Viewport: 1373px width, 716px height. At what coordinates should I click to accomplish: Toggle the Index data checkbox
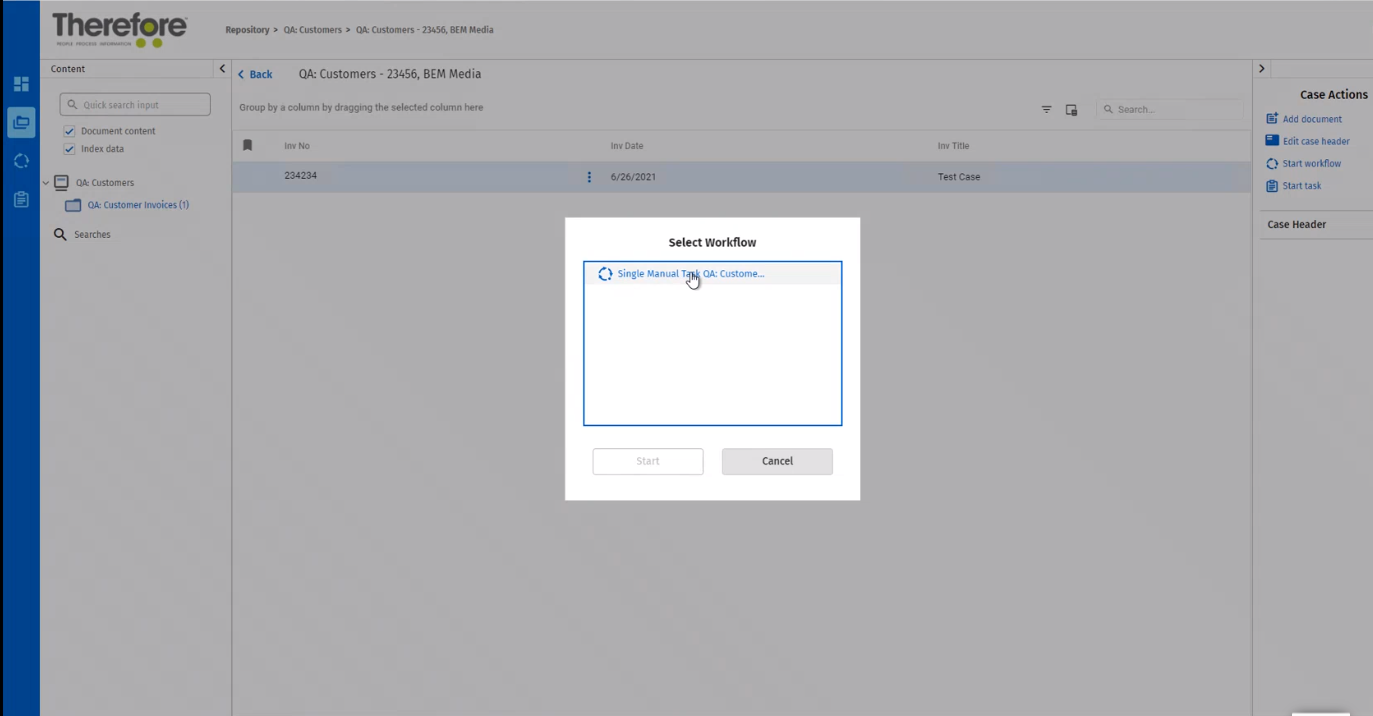click(x=70, y=149)
